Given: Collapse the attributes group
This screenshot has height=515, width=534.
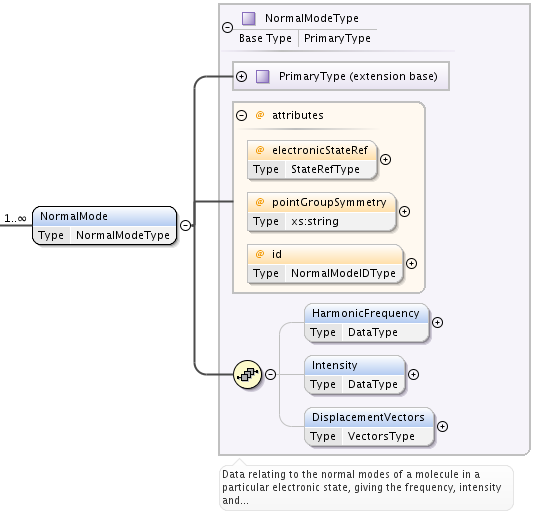Looking at the screenshot, I should click(241, 115).
